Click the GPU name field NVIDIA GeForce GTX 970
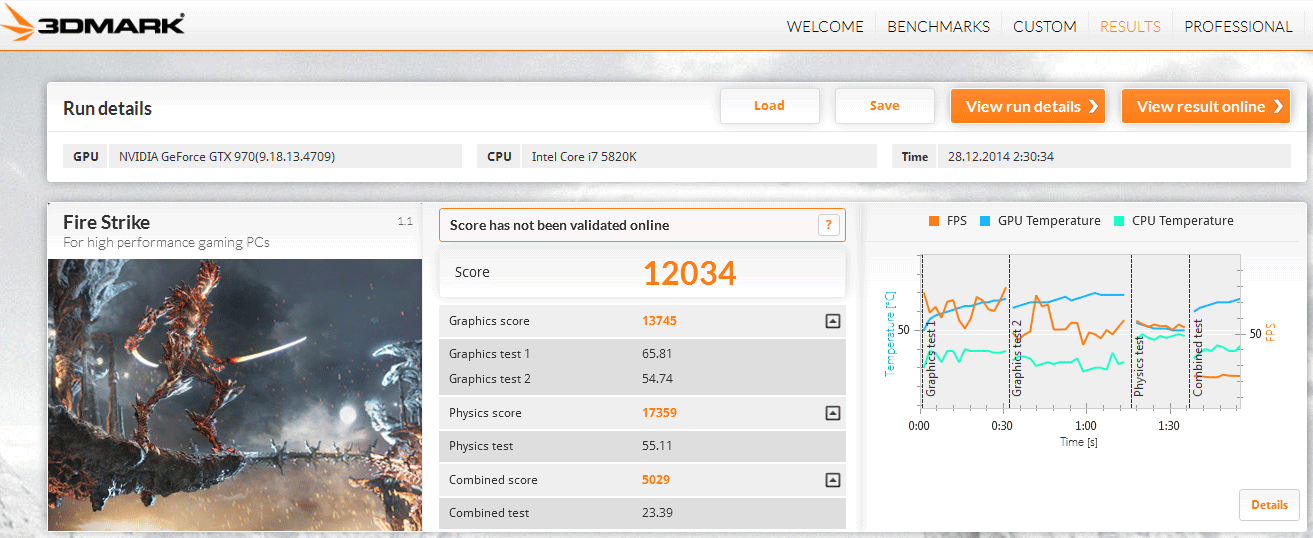The image size is (1313, 538). (285, 156)
